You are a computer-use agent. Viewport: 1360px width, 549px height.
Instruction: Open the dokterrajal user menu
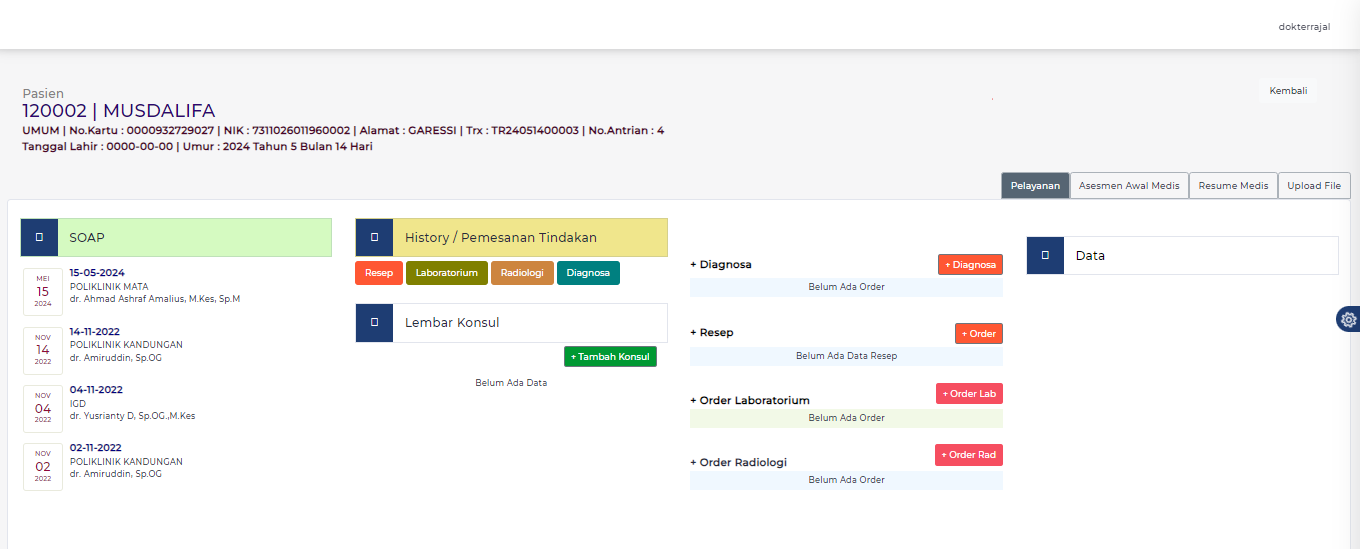click(1304, 27)
